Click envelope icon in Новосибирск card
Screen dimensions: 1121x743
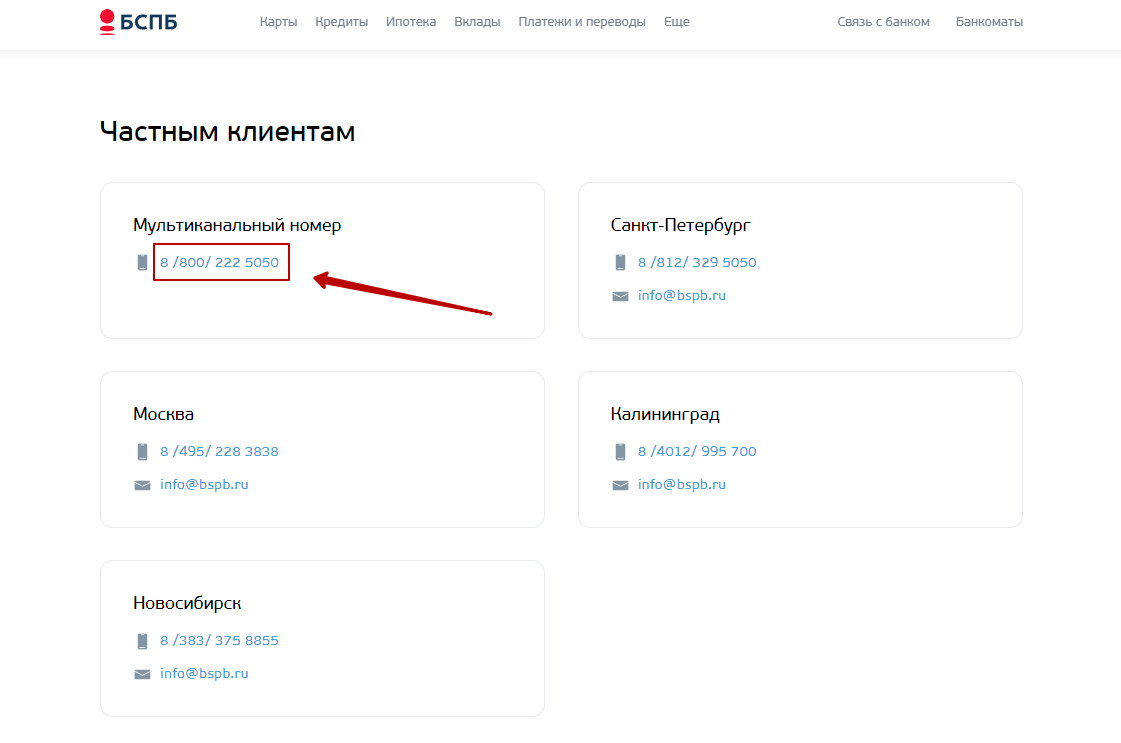pos(142,674)
